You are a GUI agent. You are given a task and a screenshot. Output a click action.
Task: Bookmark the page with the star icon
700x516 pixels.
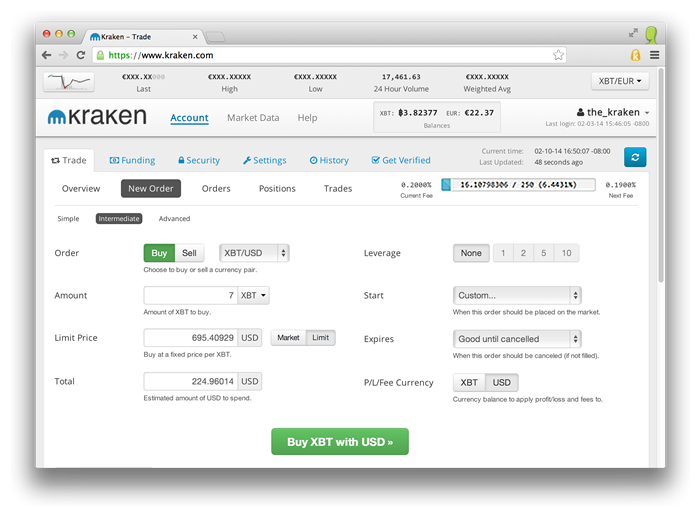(558, 55)
